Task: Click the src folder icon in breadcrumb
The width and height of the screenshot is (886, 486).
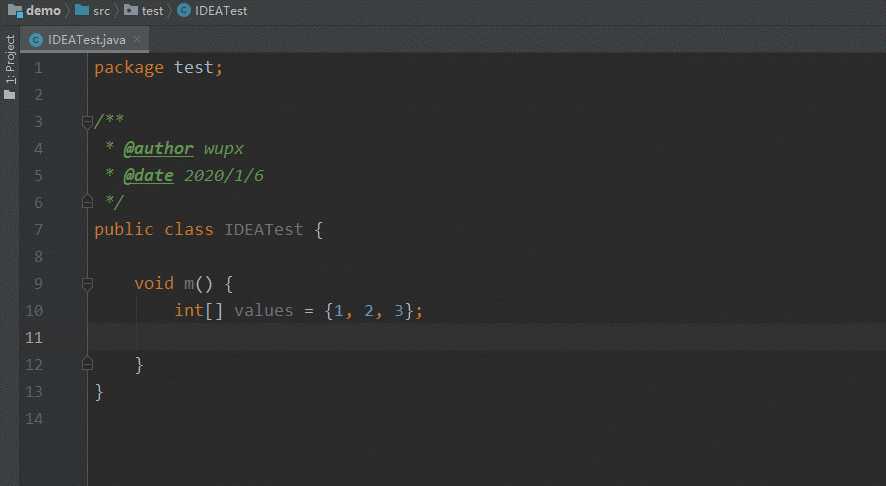Action: click(82, 10)
